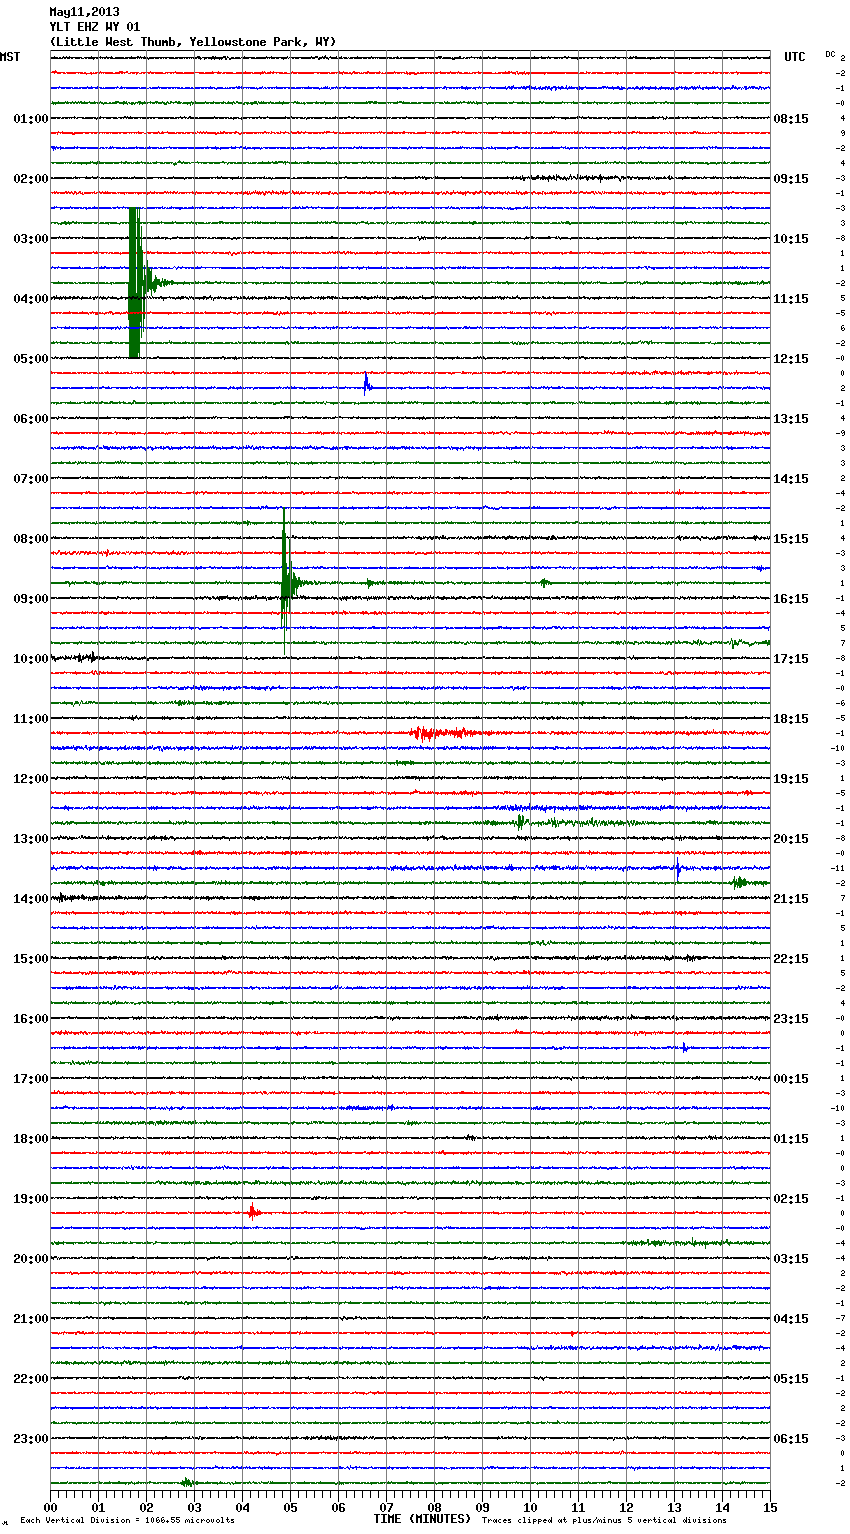Click the 18:15 UTC time label
850x1534 pixels.
(791, 719)
